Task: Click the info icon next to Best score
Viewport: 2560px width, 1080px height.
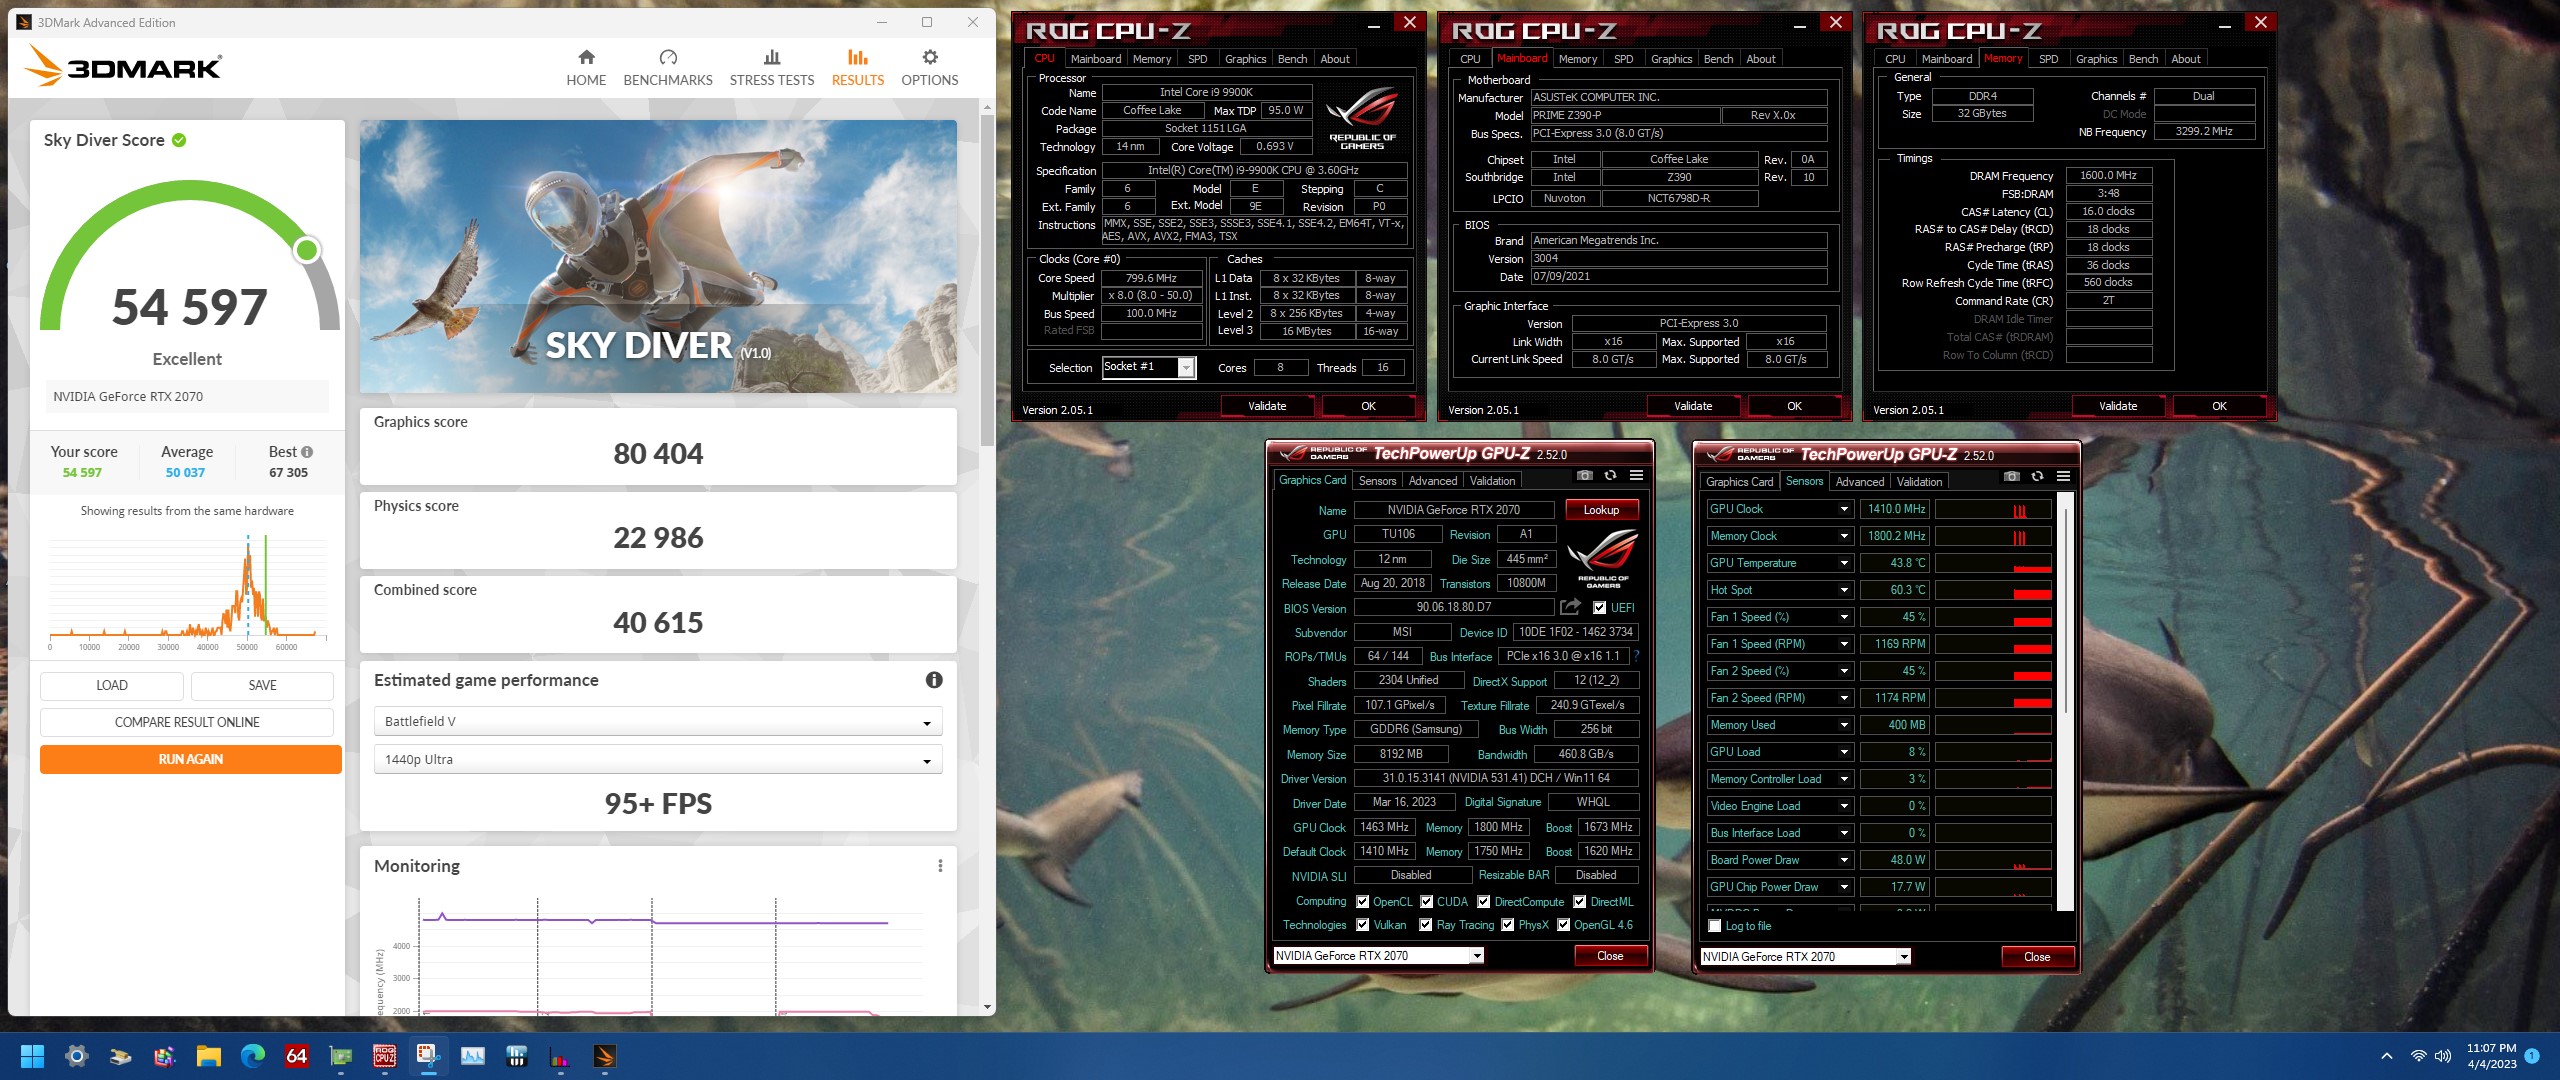Action: click(x=307, y=452)
